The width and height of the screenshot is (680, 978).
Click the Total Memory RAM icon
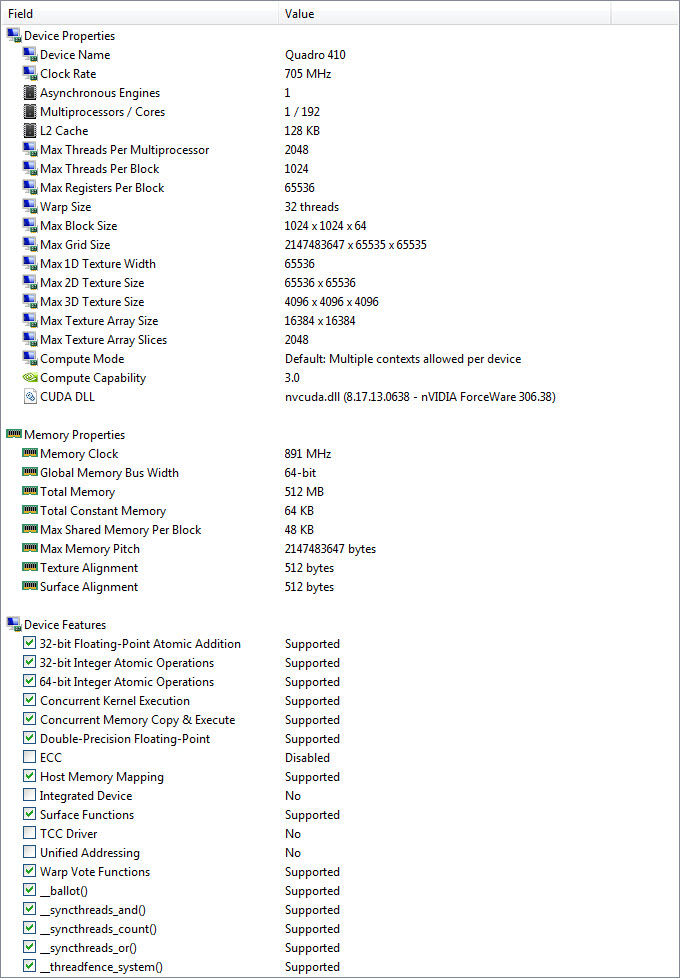[x=30, y=491]
